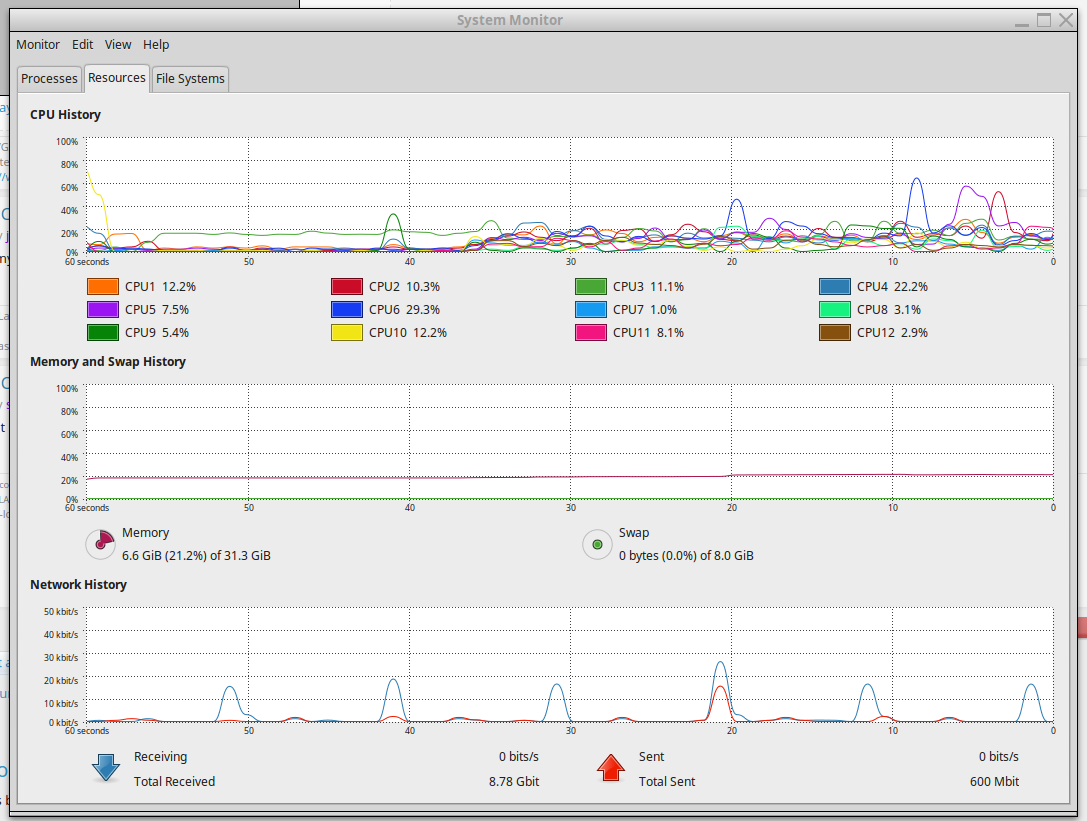Click the CPU6 blue color swatch

[x=347, y=309]
